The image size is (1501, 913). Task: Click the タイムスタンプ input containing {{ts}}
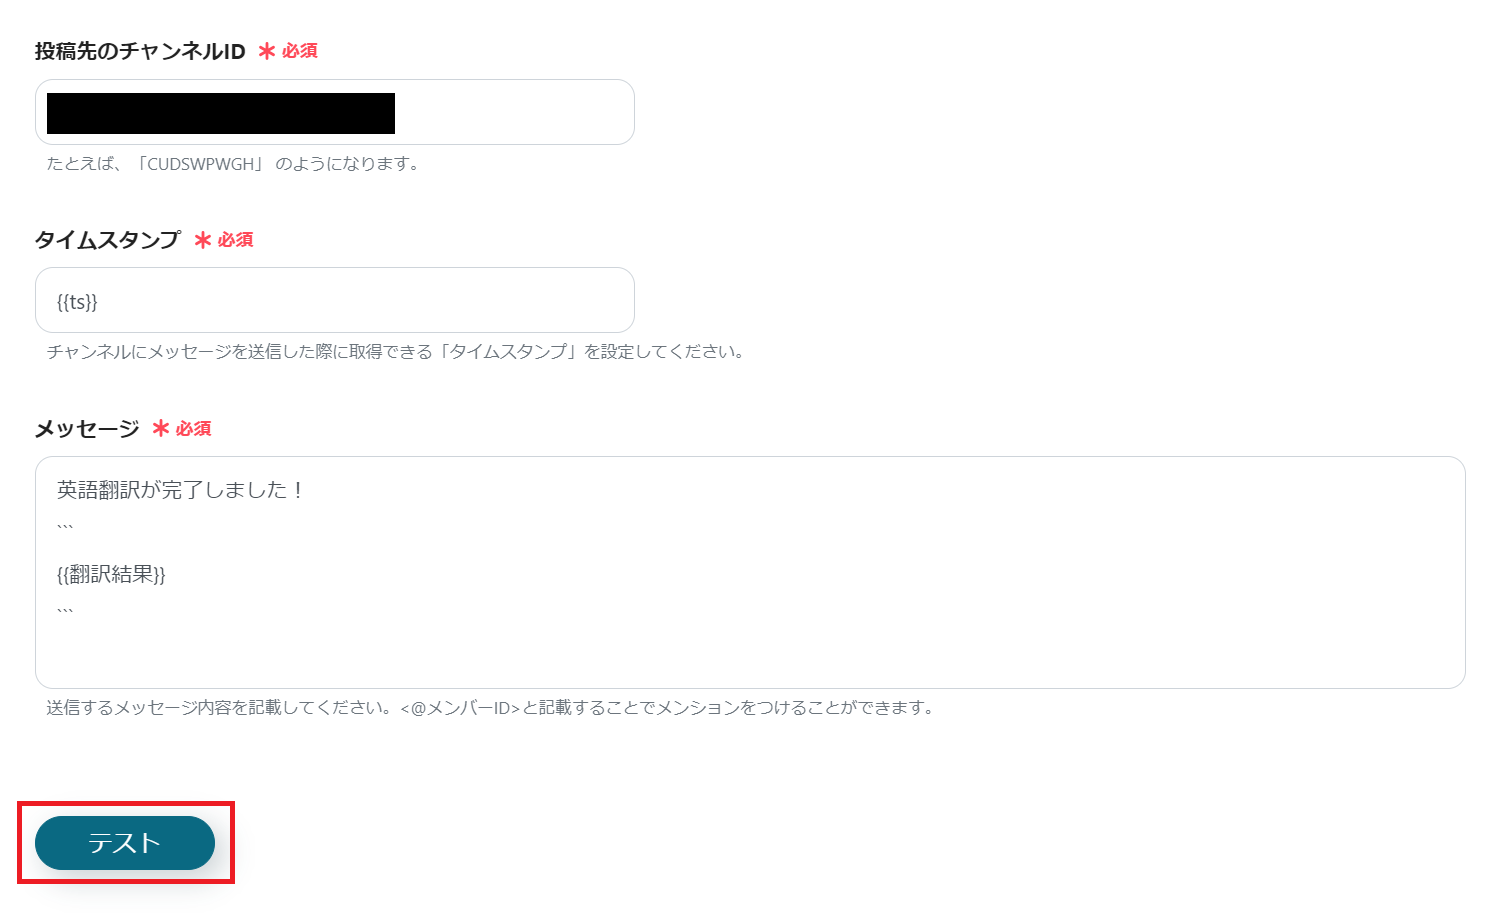click(x=335, y=300)
